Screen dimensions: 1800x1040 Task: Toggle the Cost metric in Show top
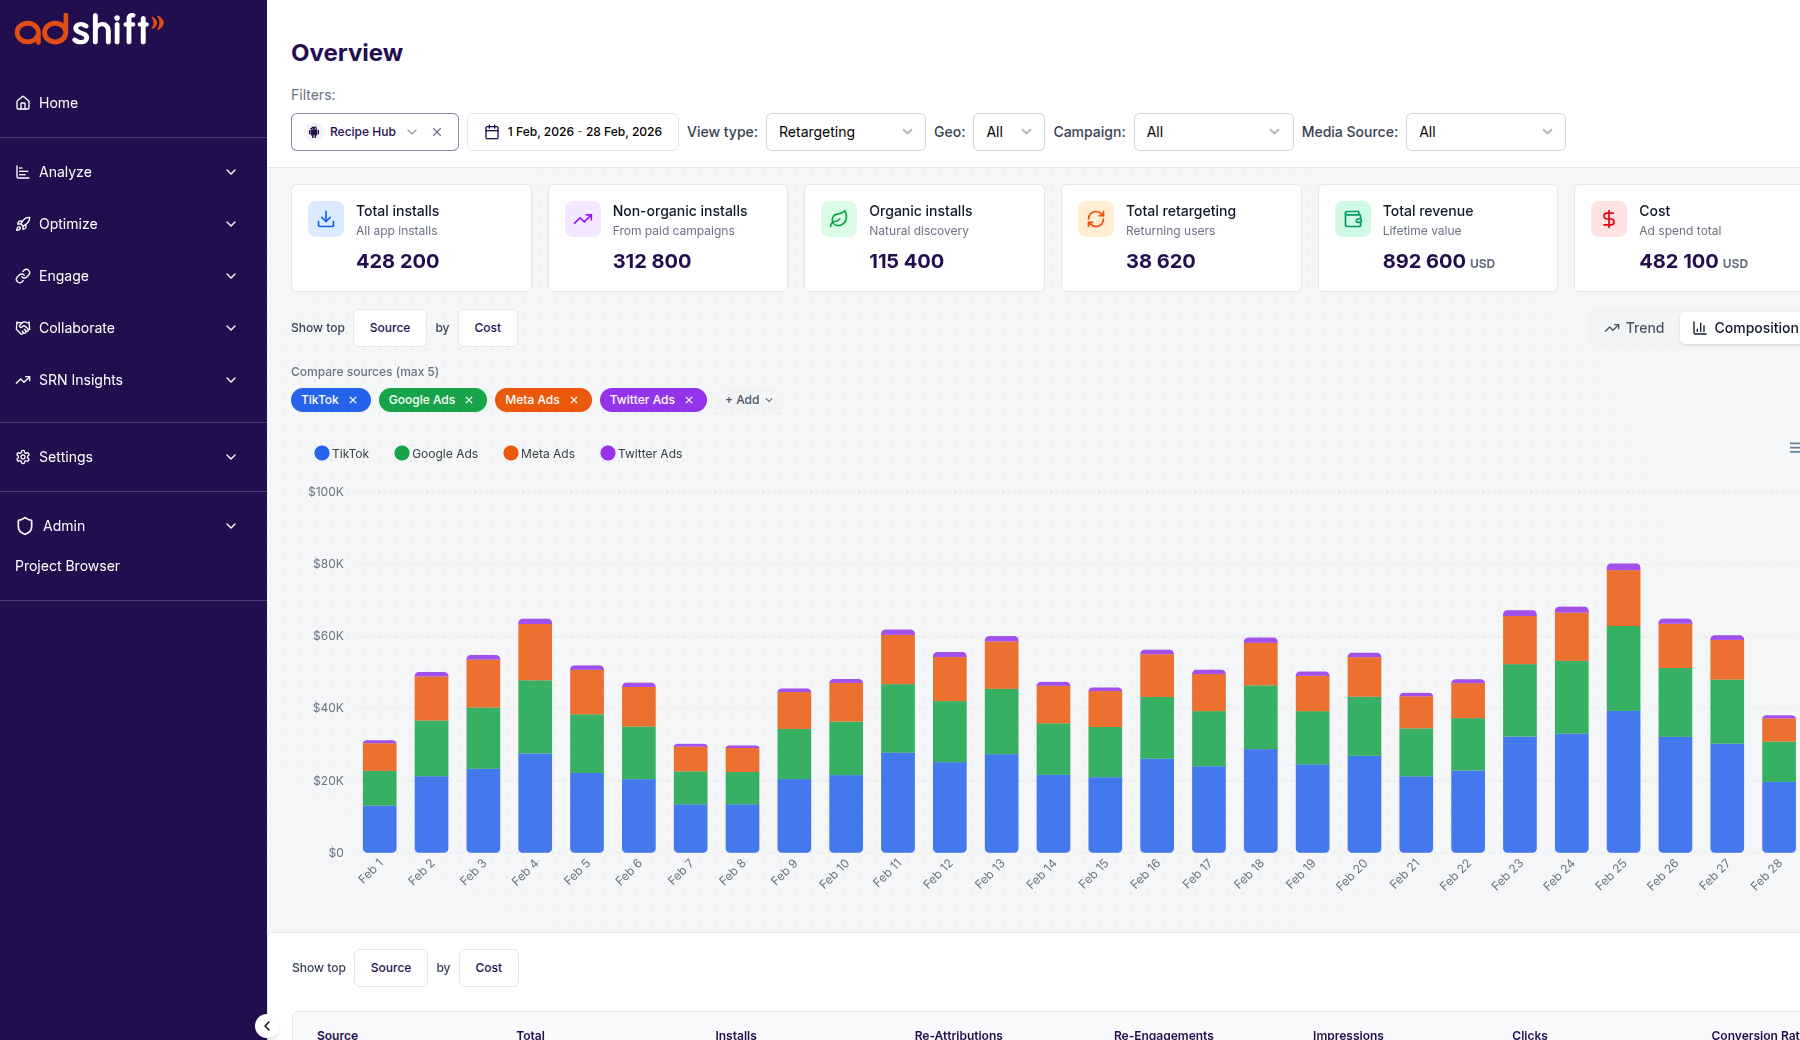click(487, 327)
